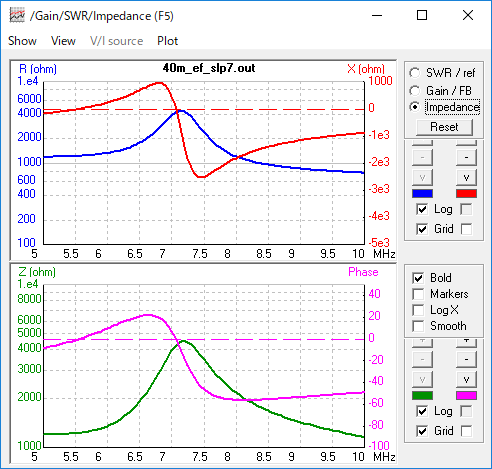This screenshot has height=469, width=492.
Task: Click the magenta Phase curve color swatch
Action: point(466,396)
